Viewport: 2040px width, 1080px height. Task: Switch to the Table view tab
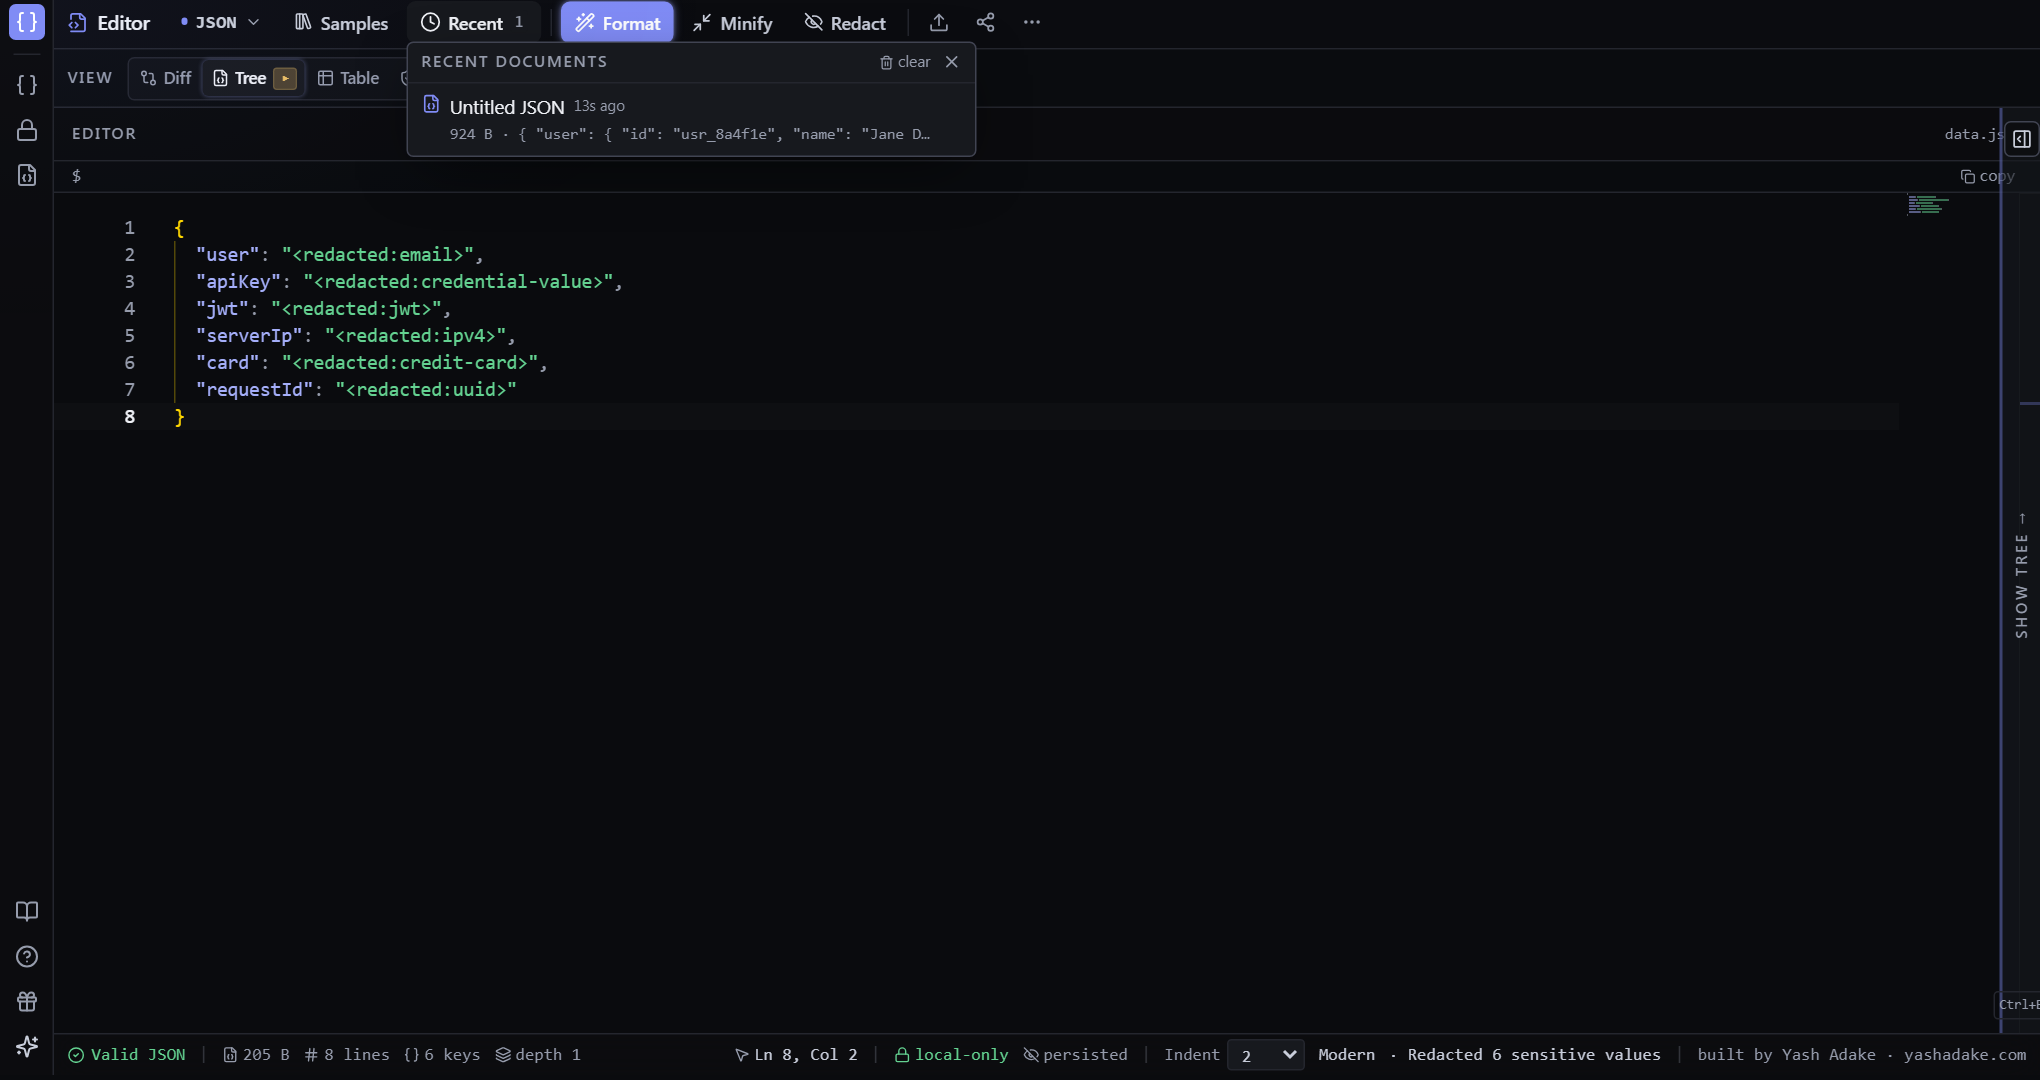pos(349,78)
